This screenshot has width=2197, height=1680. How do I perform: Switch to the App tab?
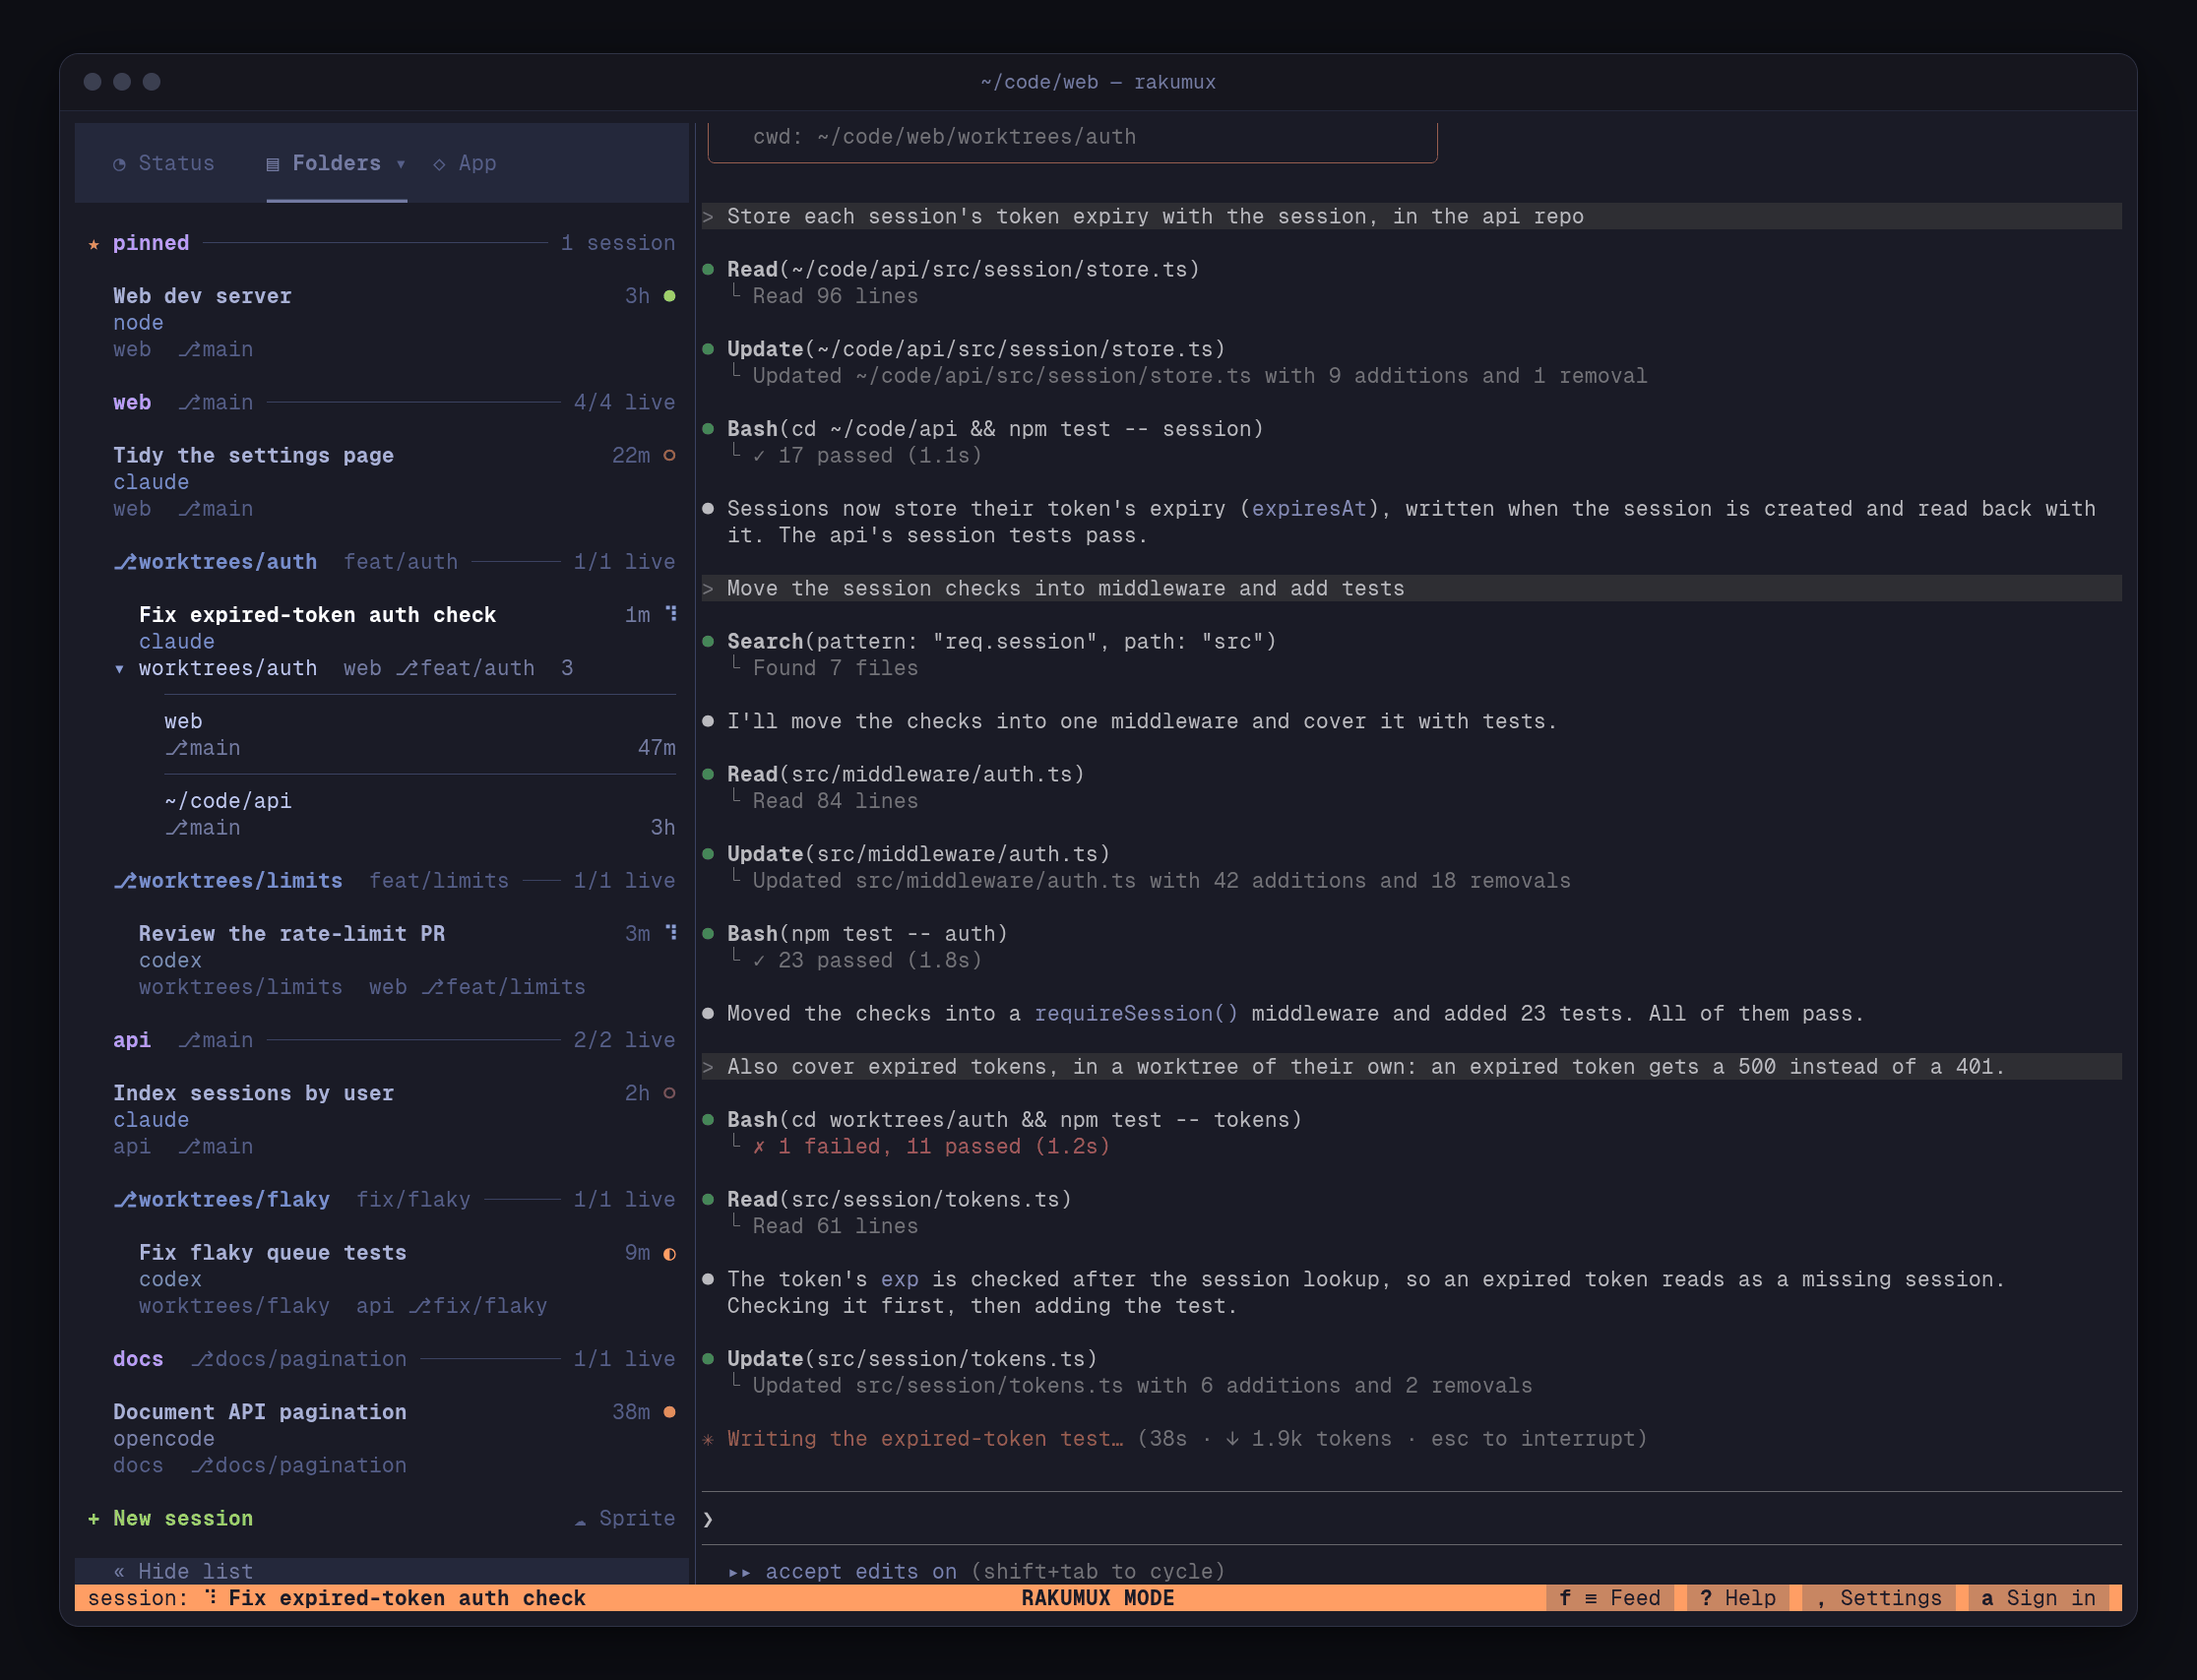tap(465, 163)
